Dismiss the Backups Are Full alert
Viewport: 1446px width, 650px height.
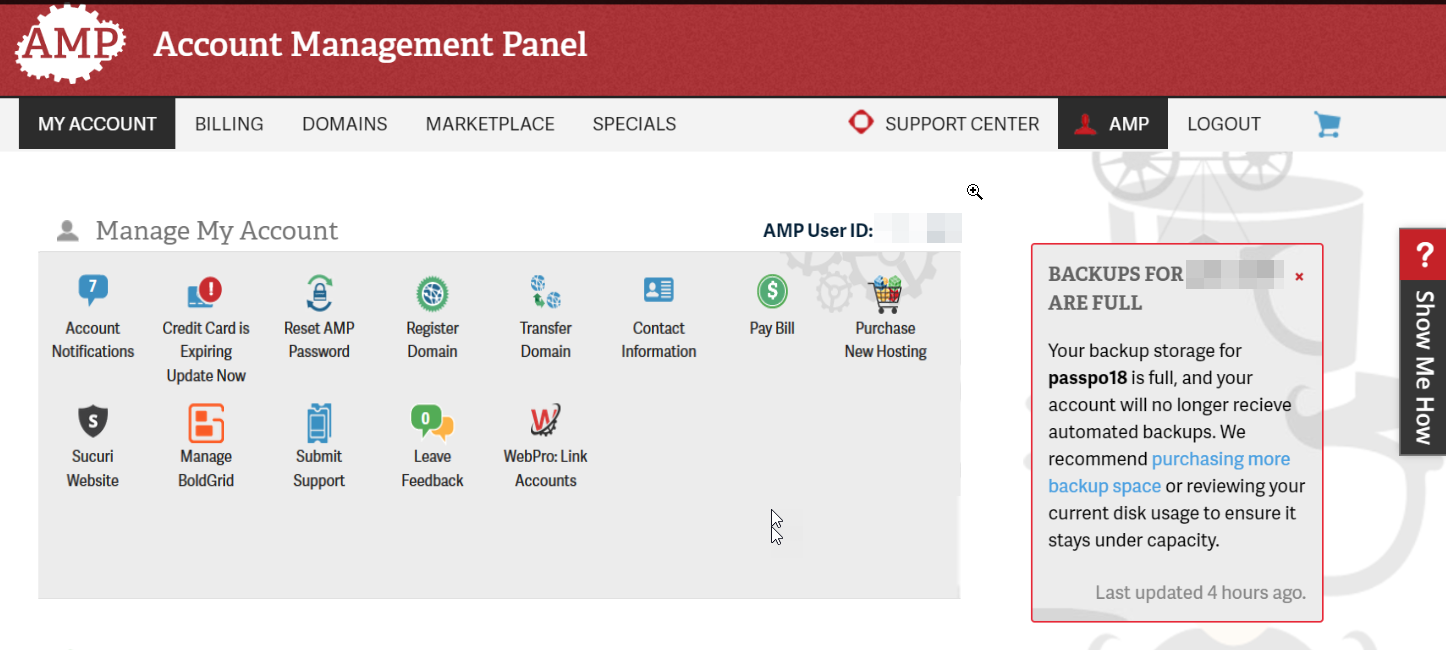coord(1299,276)
